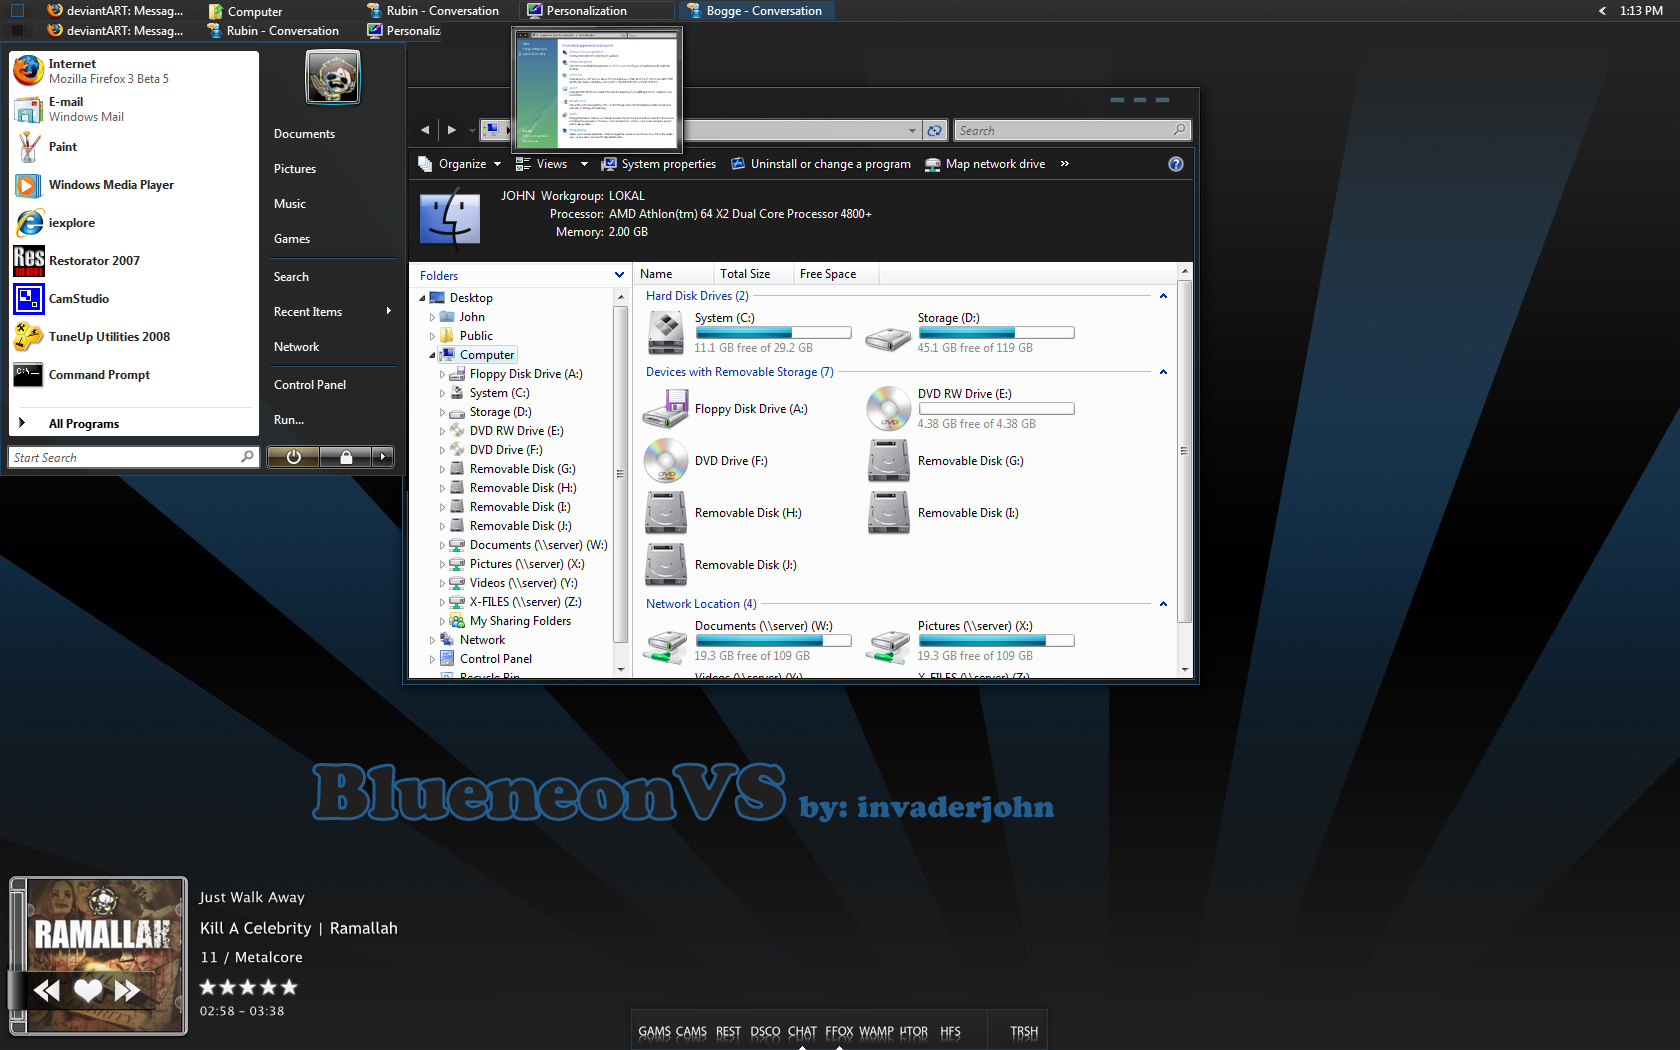Open the Organize dropdown
The image size is (1680, 1050).
(x=459, y=164)
